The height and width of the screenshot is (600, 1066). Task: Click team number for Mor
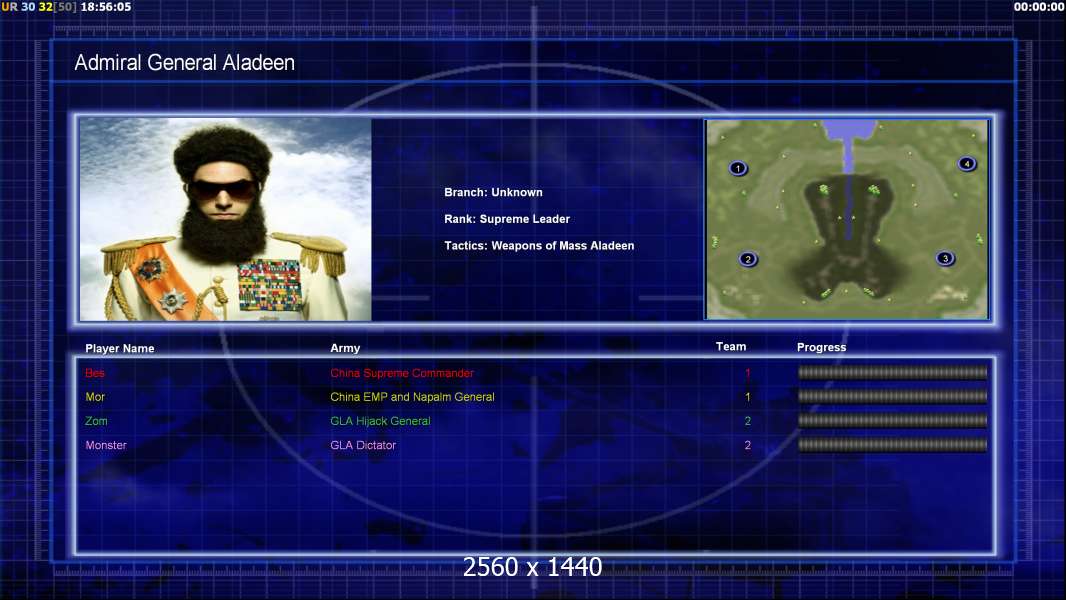click(748, 397)
